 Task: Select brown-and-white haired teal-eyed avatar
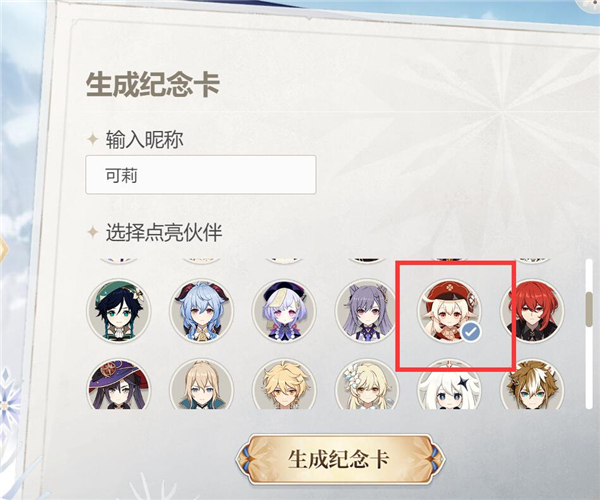(533, 384)
